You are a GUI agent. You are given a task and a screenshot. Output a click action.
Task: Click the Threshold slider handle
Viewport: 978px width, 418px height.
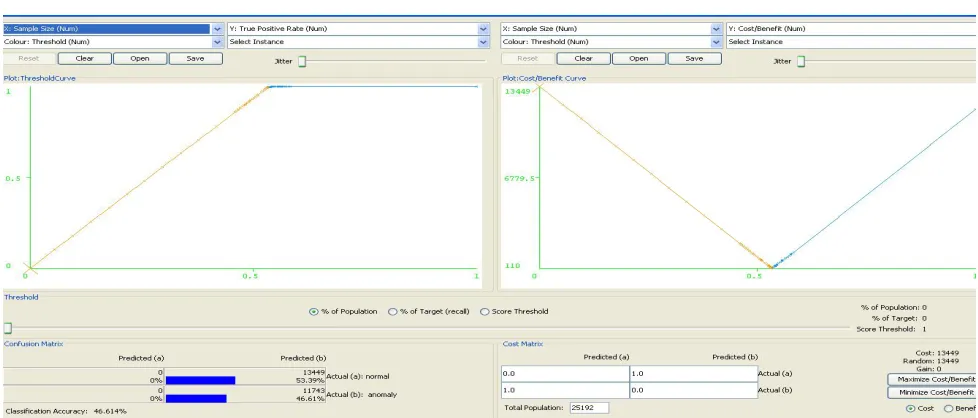(x=7, y=328)
